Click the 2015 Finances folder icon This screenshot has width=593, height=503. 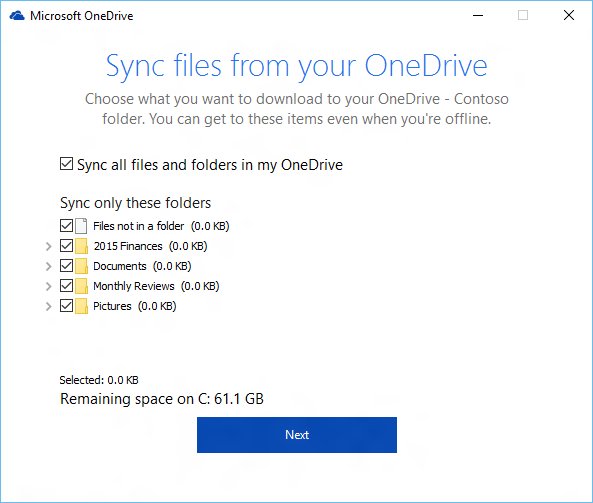coord(81,246)
